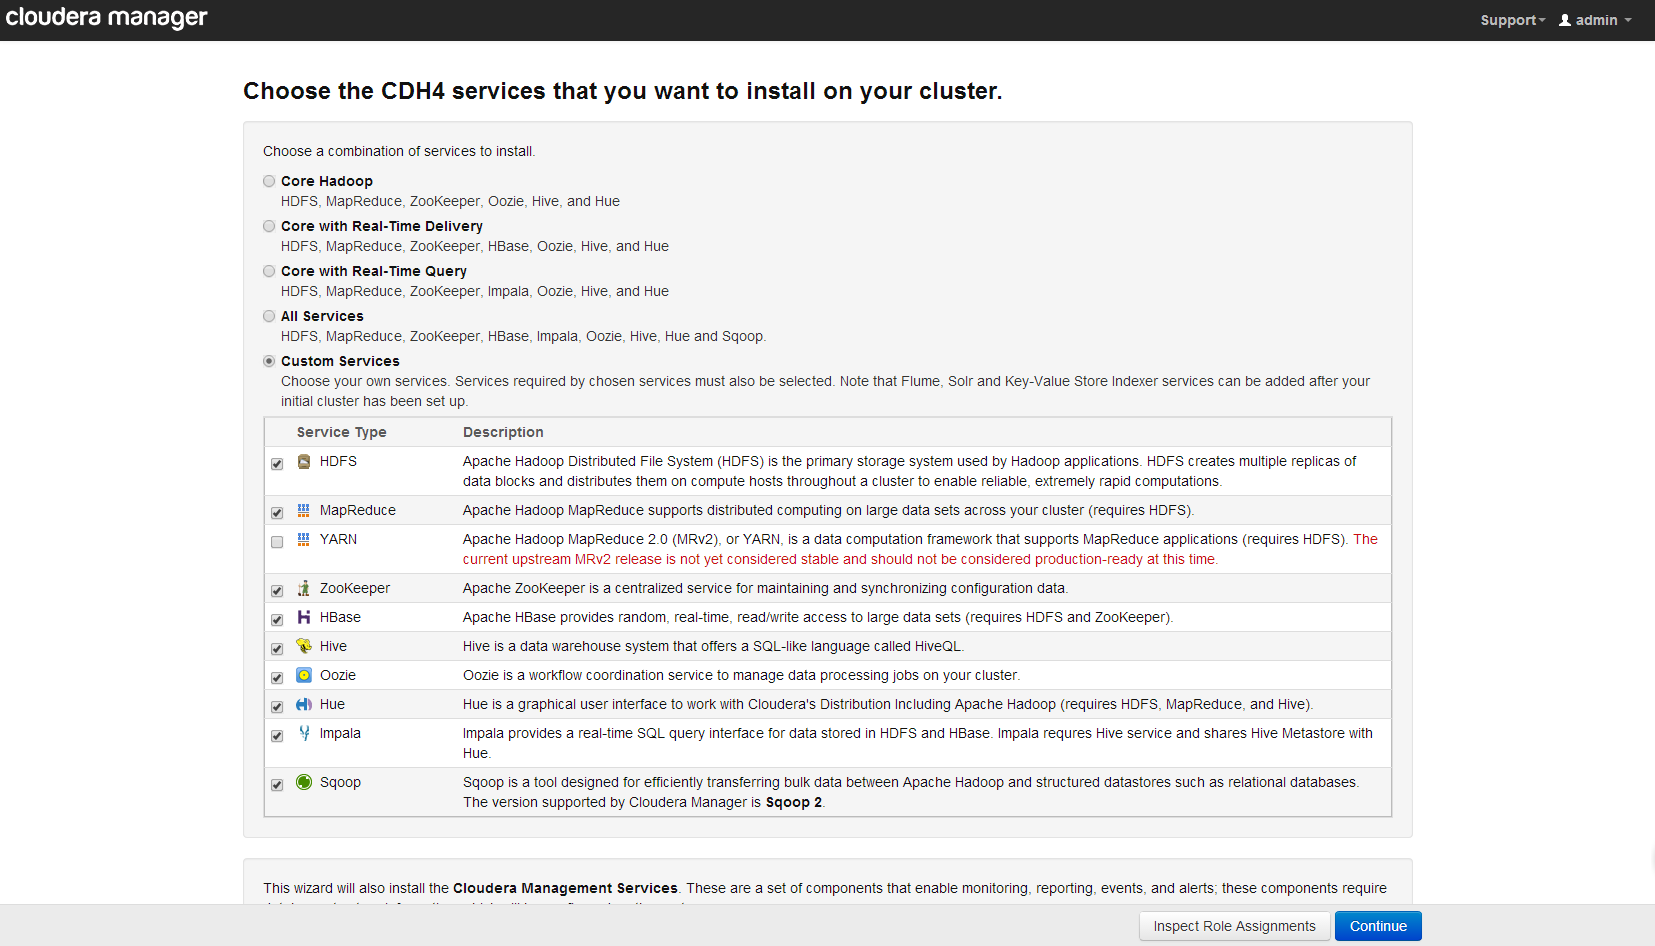Click the YARN service name
The height and width of the screenshot is (946, 1655).
(x=338, y=539)
